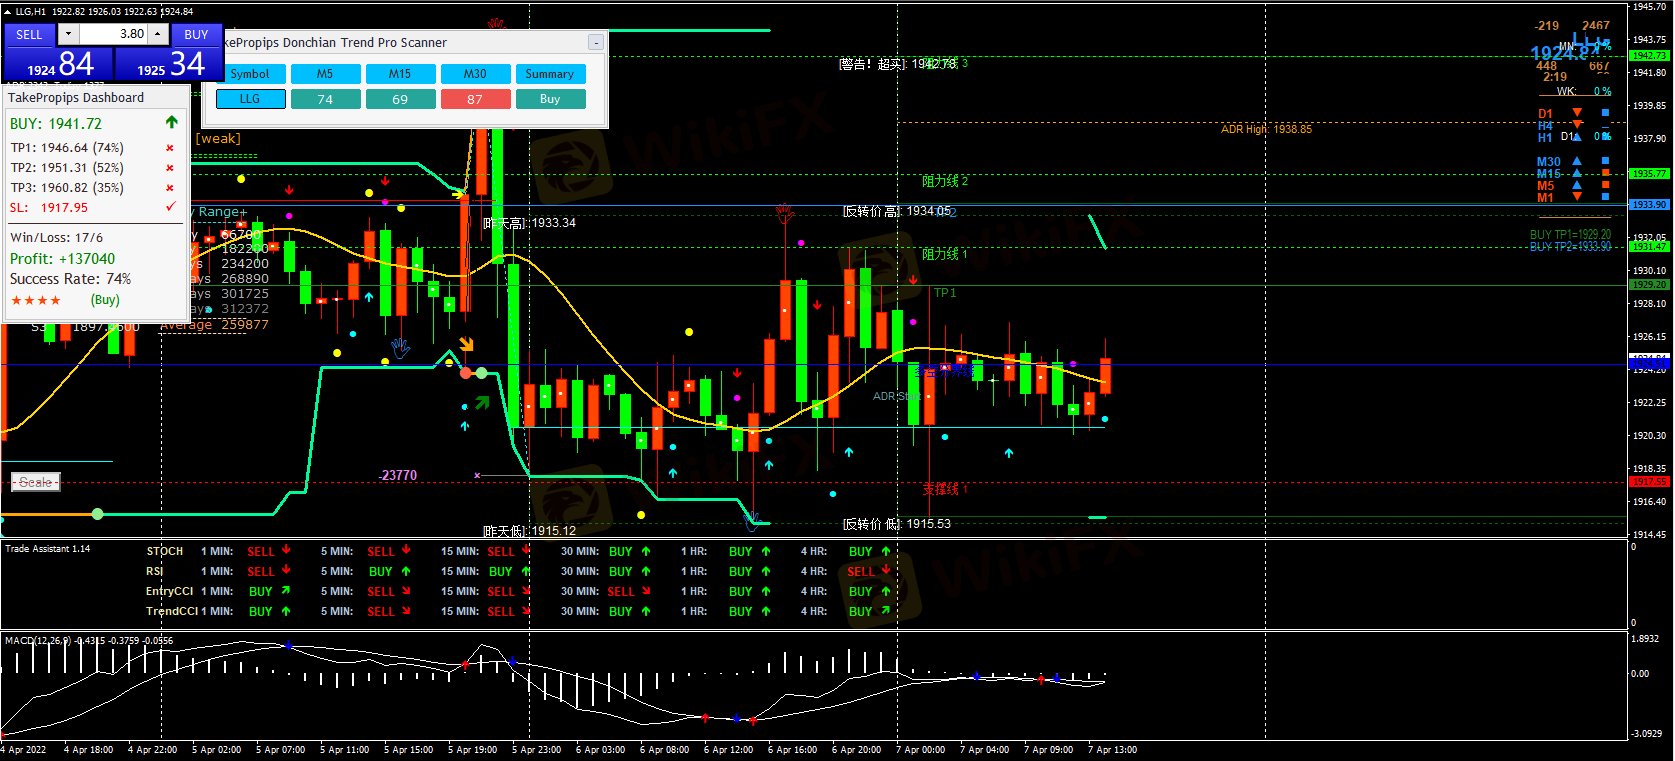
Task: Decrease lot size with the down arrow
Action: tap(68, 34)
